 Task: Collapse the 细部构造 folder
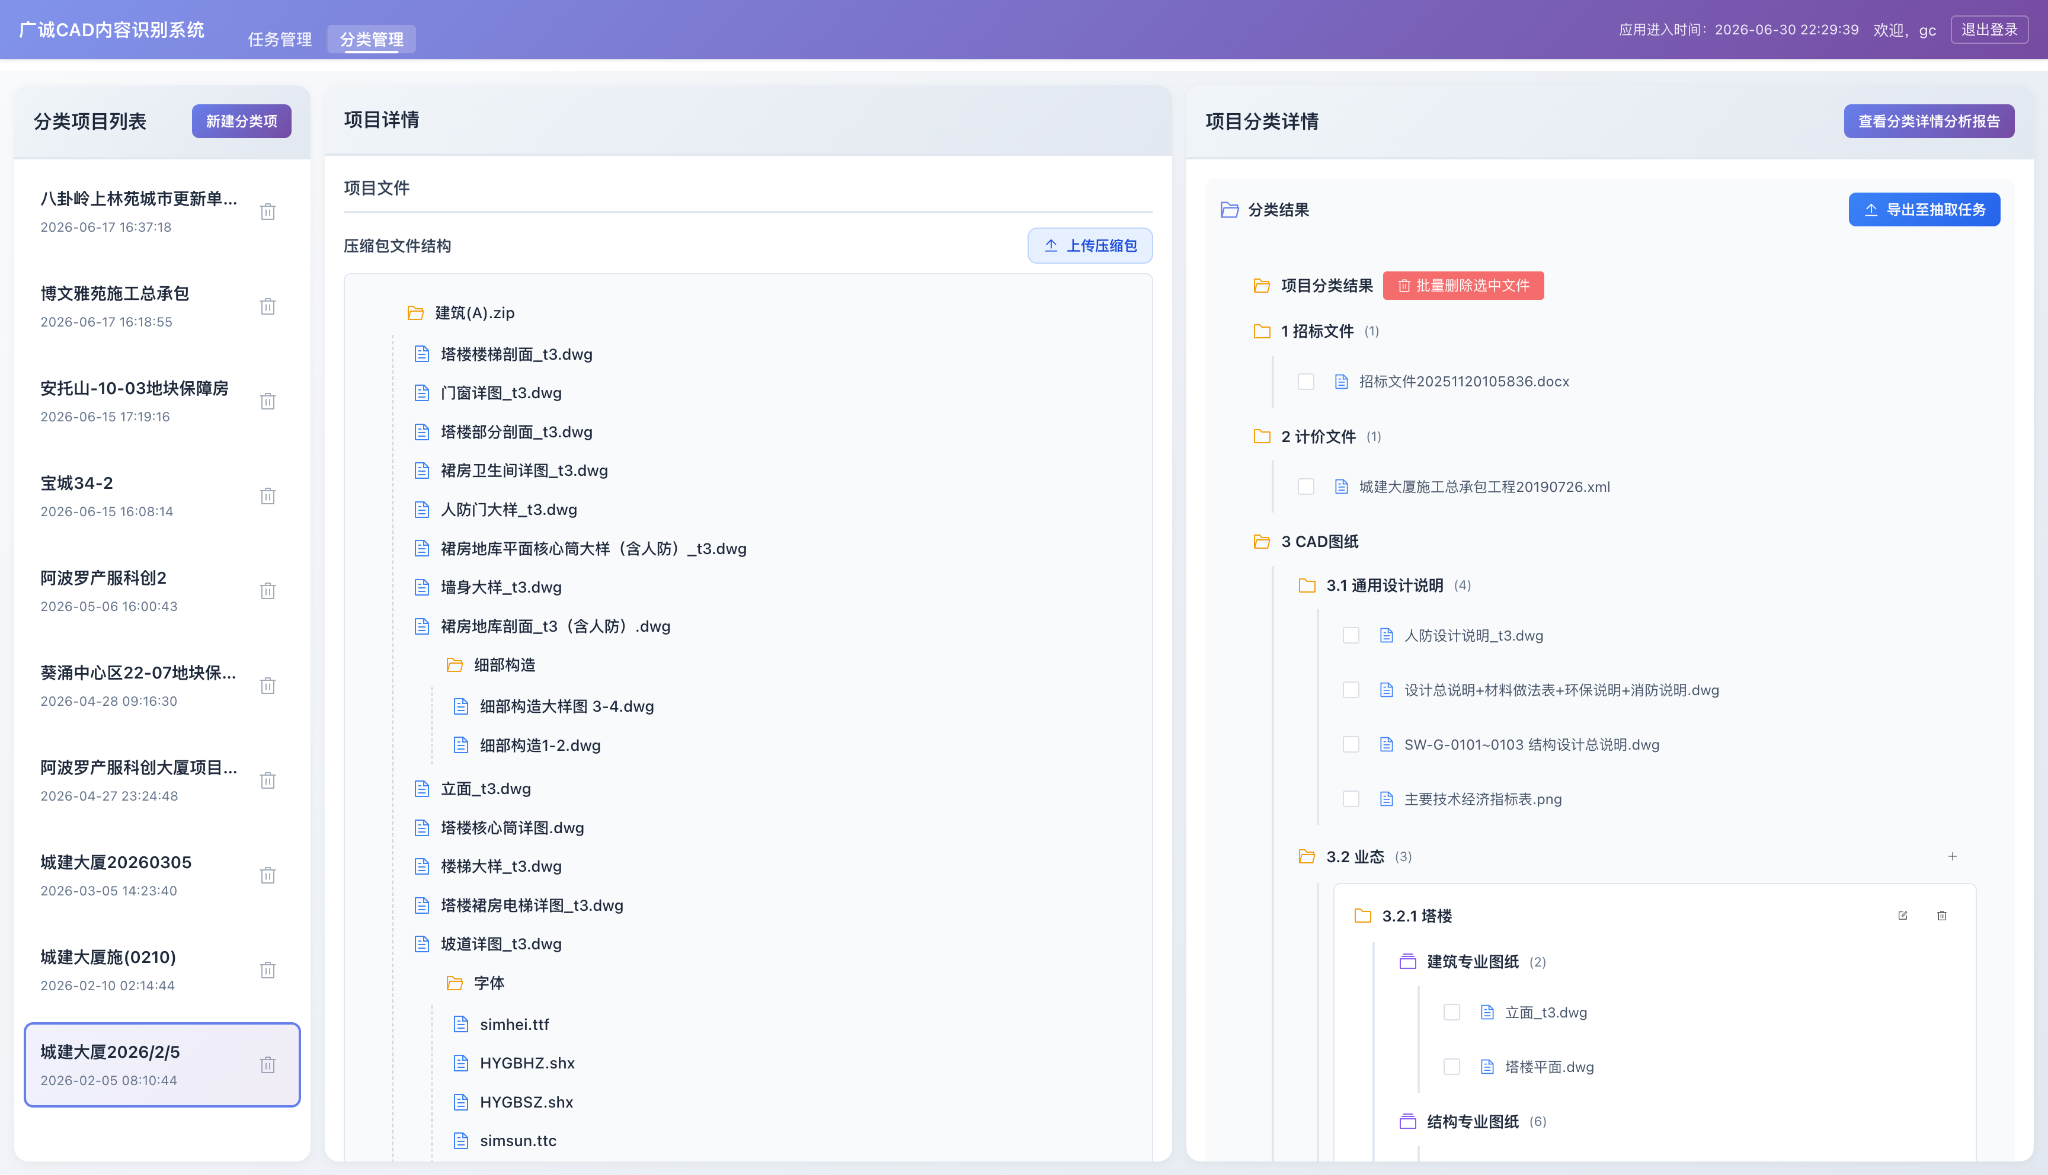(x=455, y=665)
